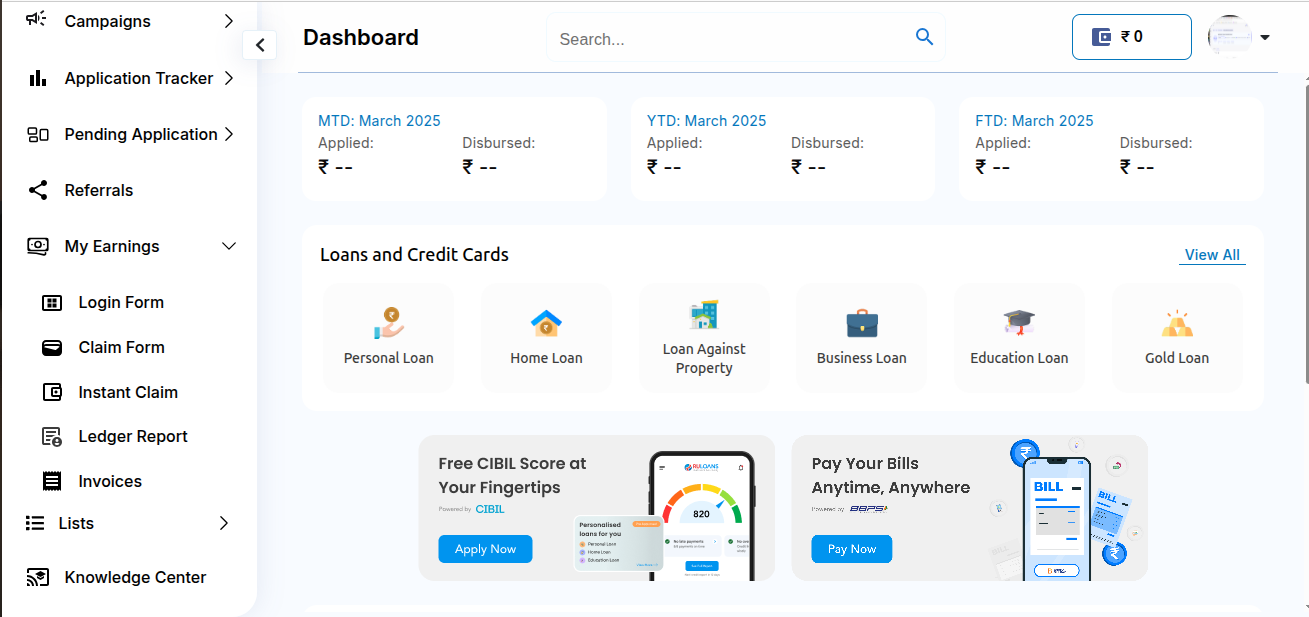
Task: Select the Gold Loan icon
Action: pos(1177,323)
